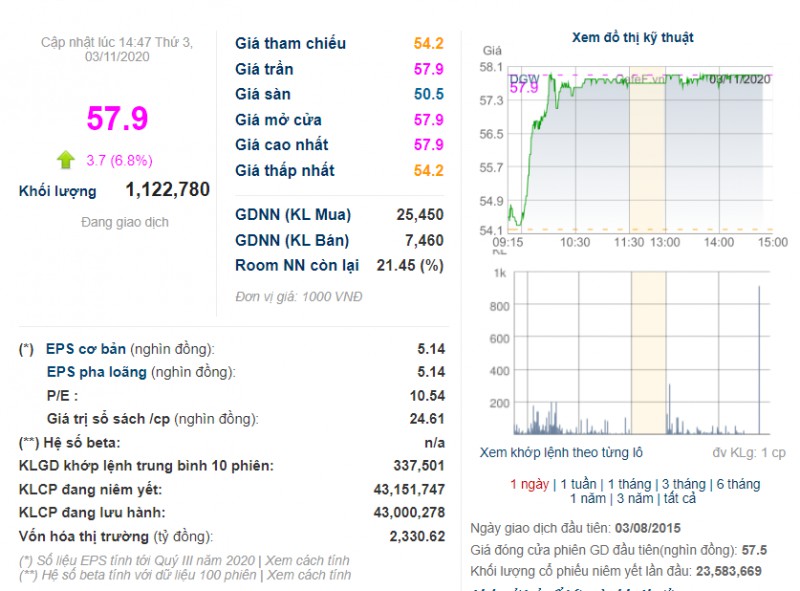800x591 pixels.
Task: Open 'Xem cách tính' for beta coefficient
Action: click(x=309, y=575)
